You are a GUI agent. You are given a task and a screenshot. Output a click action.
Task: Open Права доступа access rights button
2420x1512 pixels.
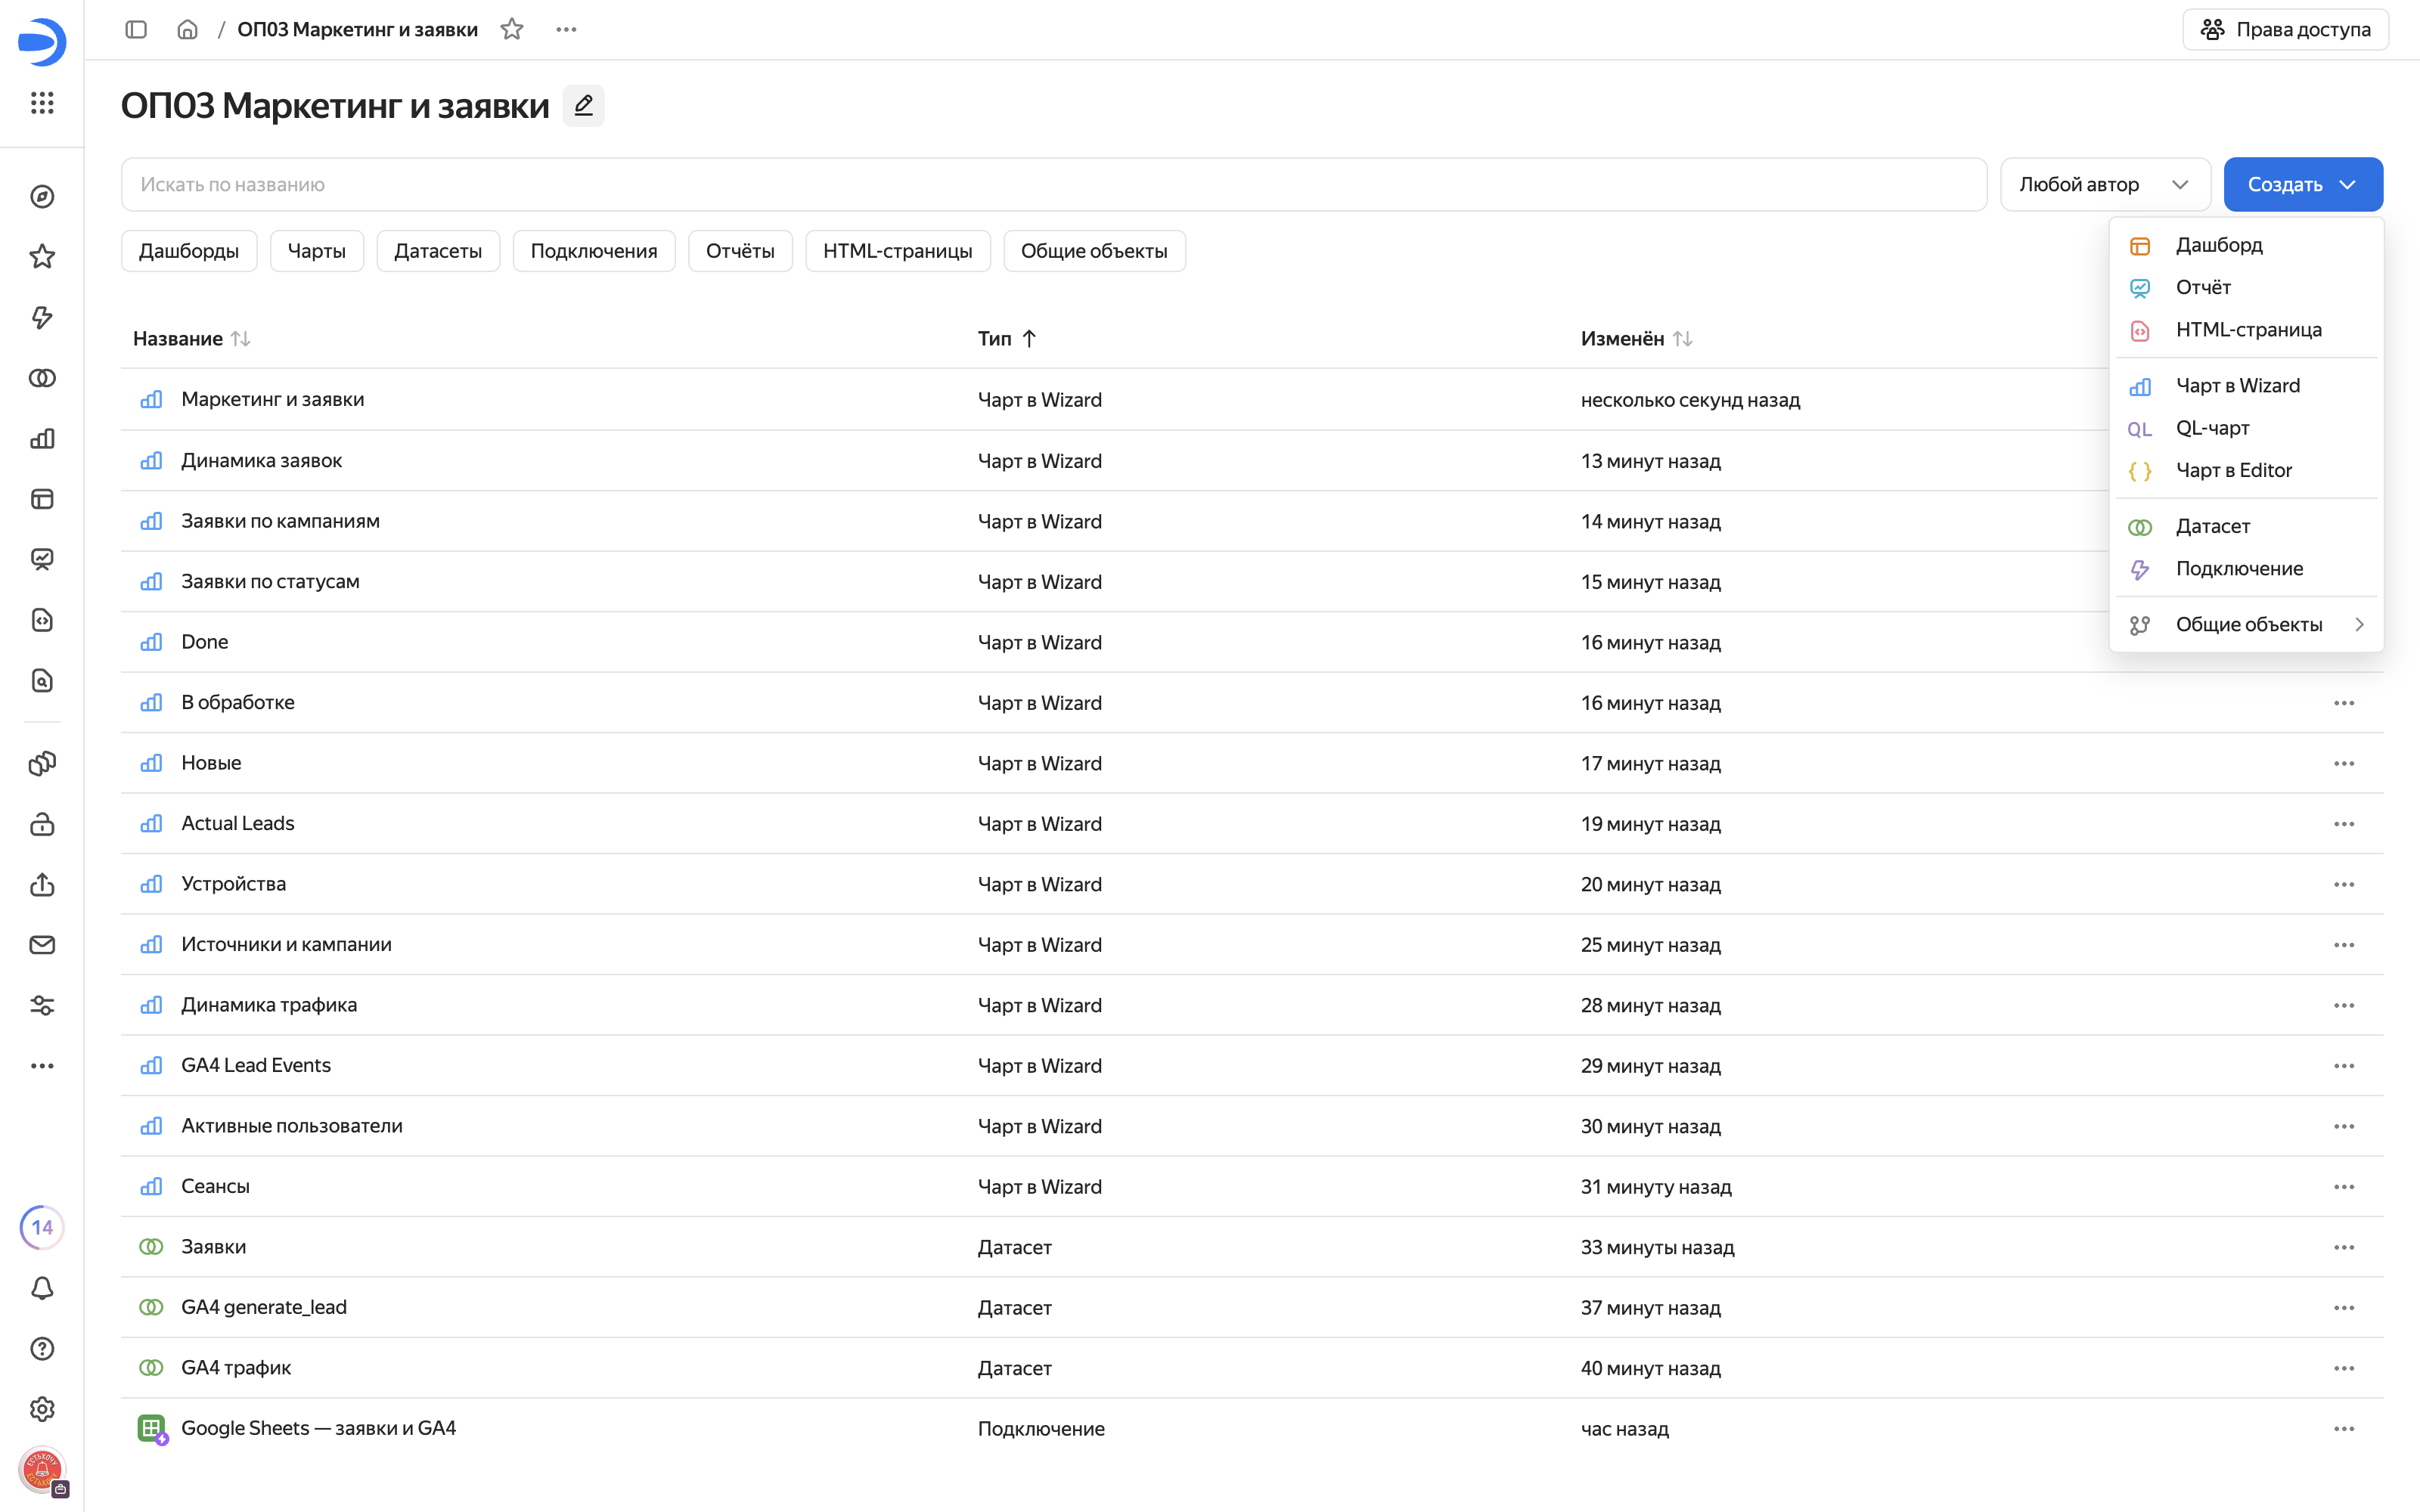2285,29
